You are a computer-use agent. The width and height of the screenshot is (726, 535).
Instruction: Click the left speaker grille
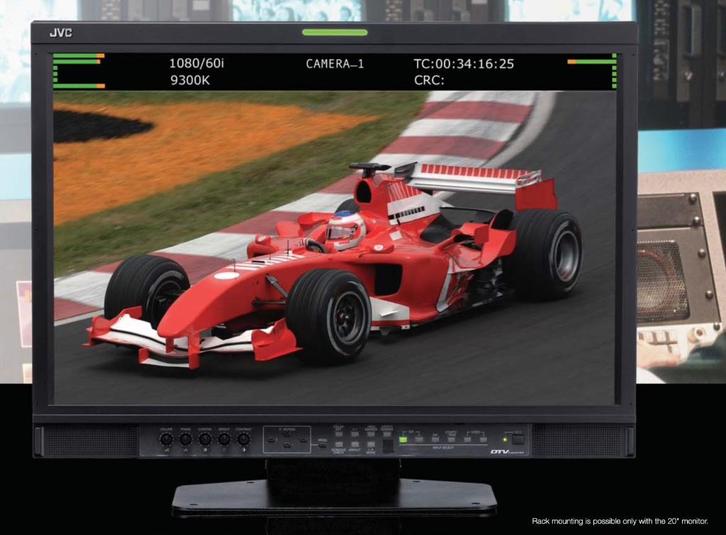tap(86, 440)
